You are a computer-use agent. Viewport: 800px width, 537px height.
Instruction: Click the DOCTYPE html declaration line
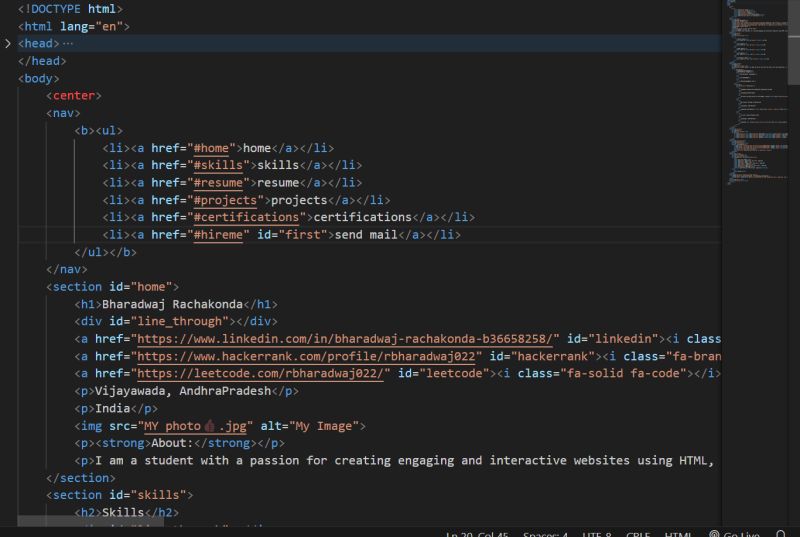[70, 9]
